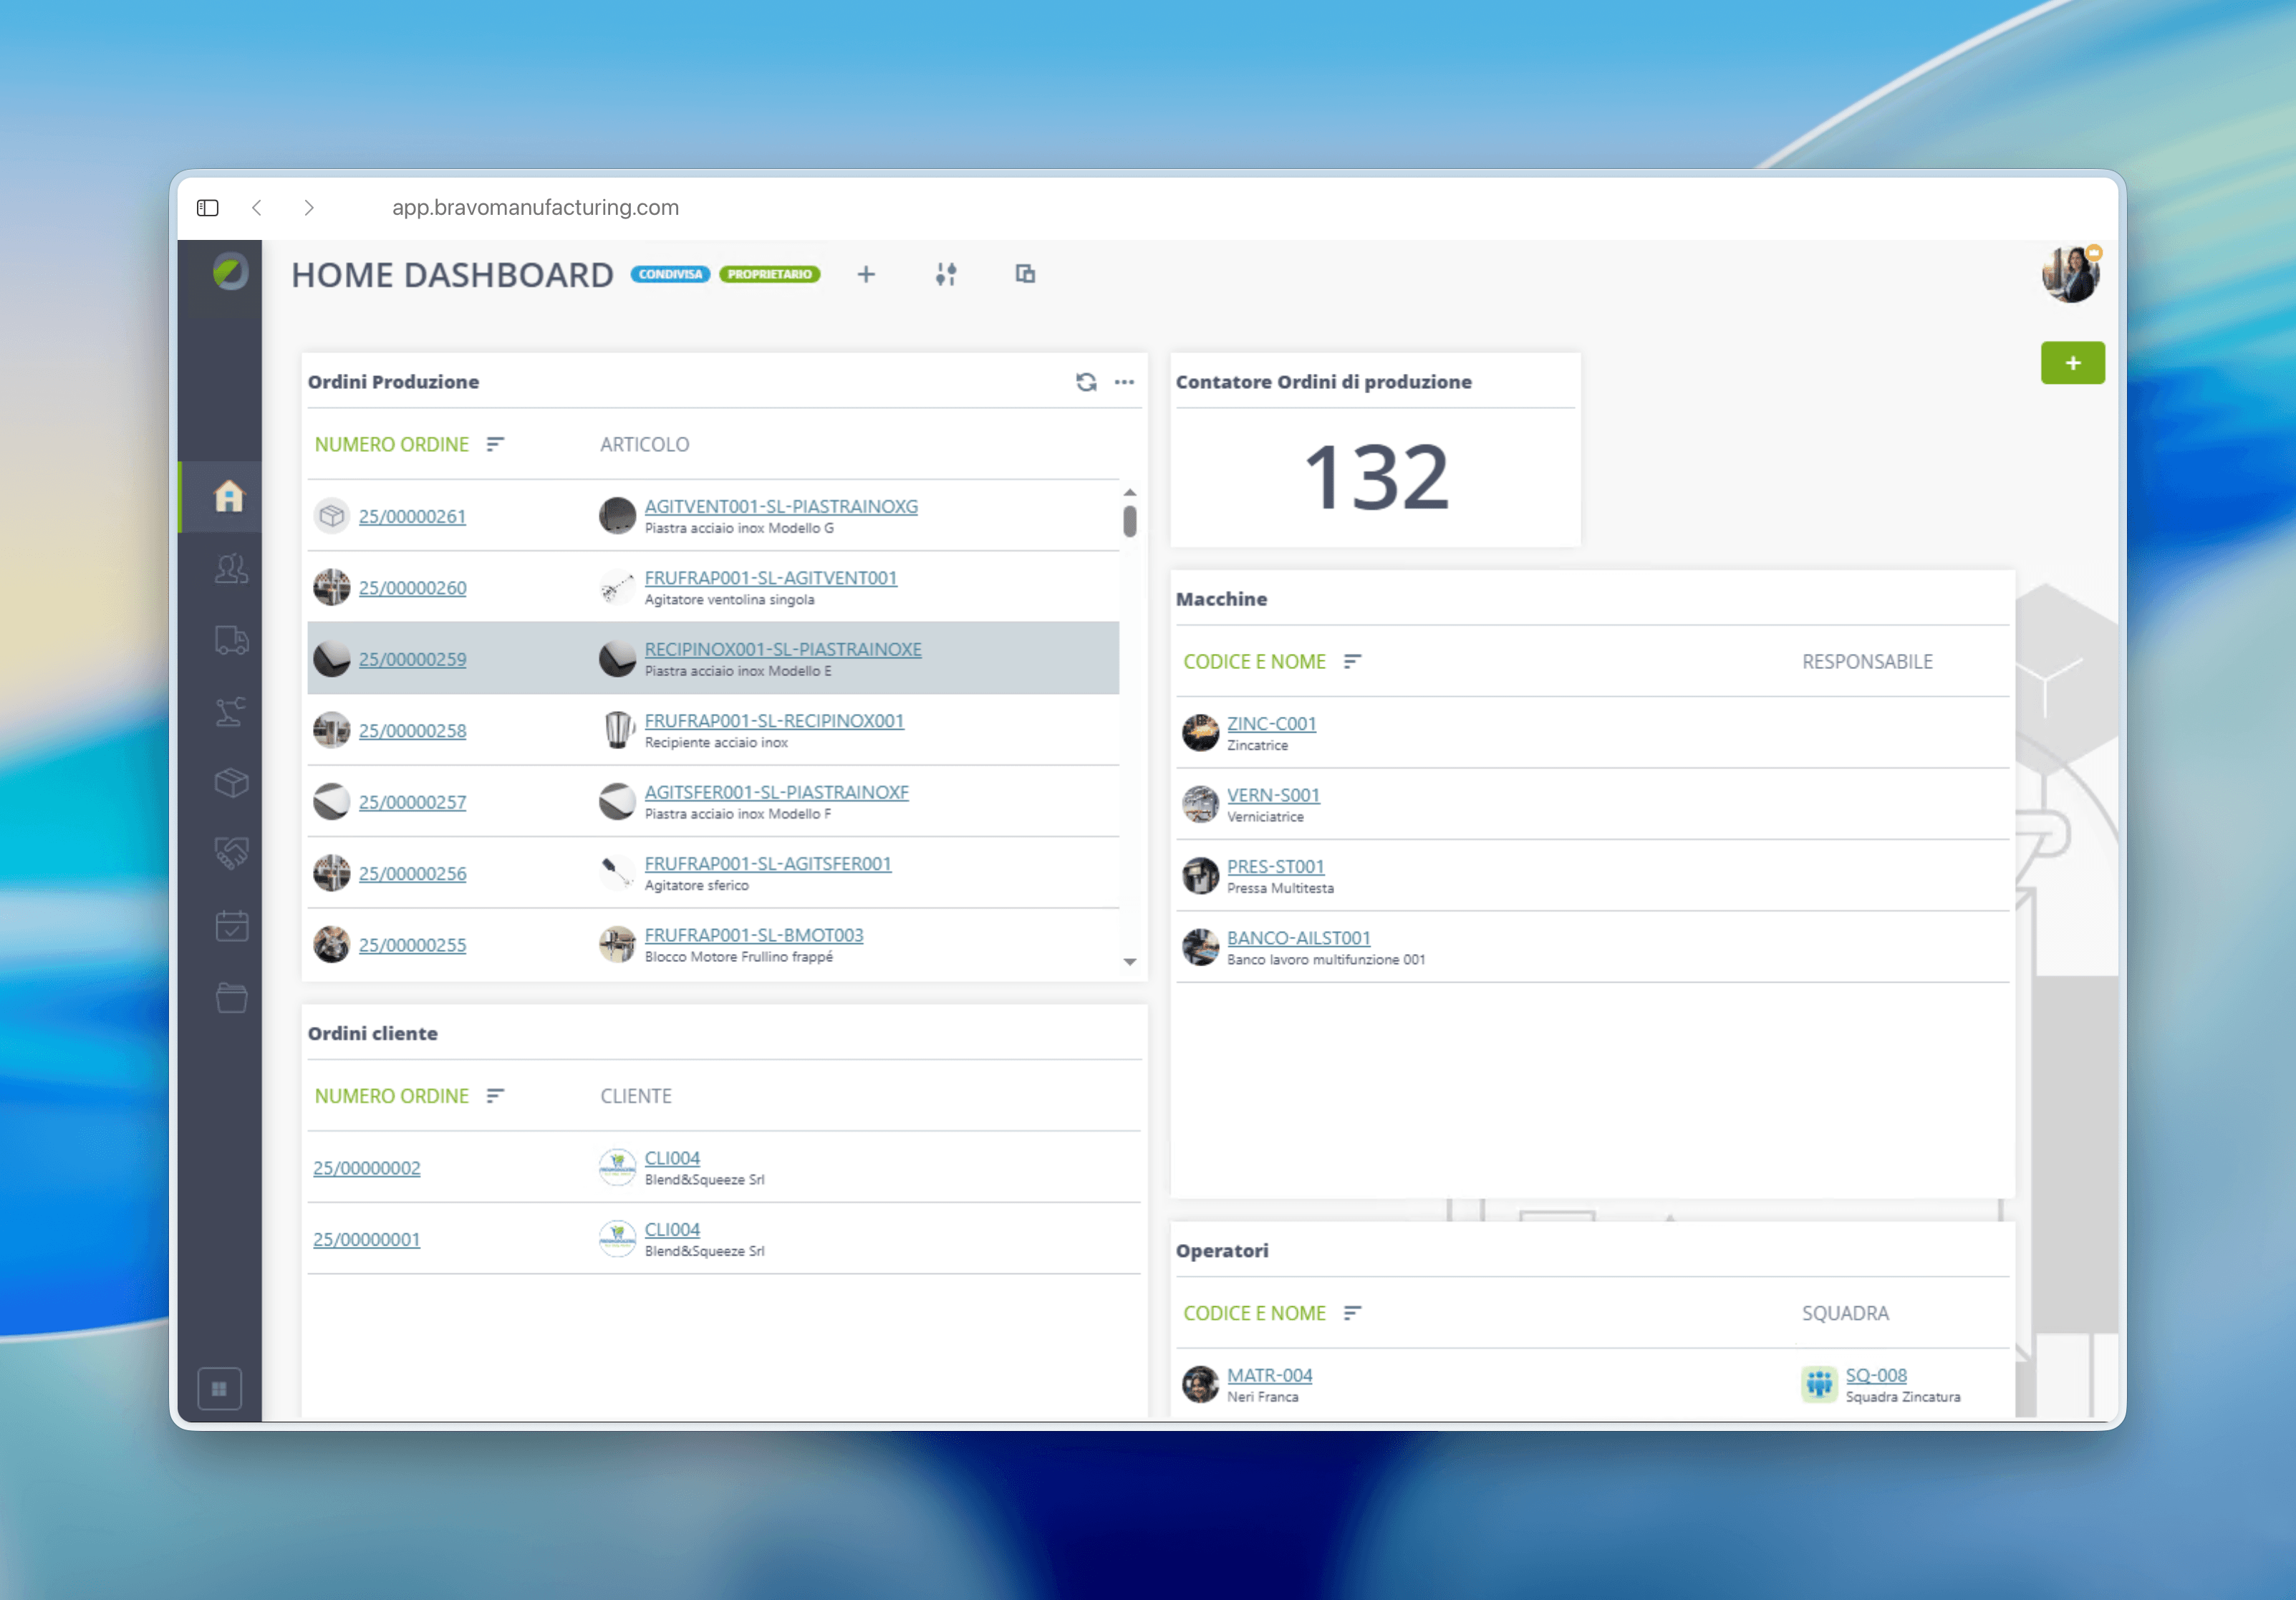Add a new dashboard with plus icon

coord(866,274)
